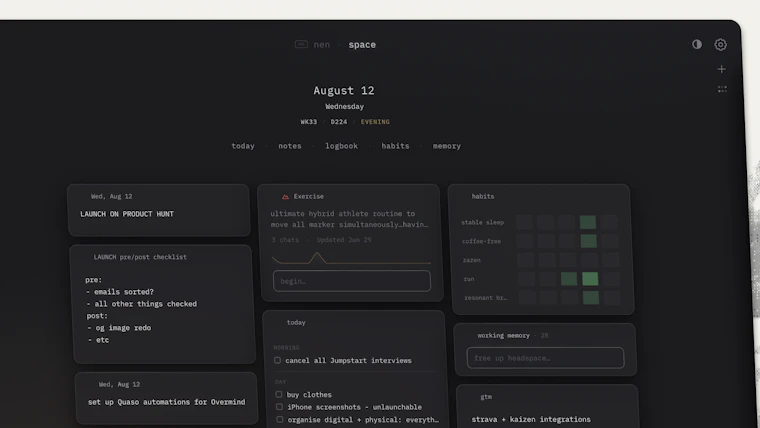Toggle the green cell in coffee-free row
This screenshot has width=760, height=428.
coord(588,241)
